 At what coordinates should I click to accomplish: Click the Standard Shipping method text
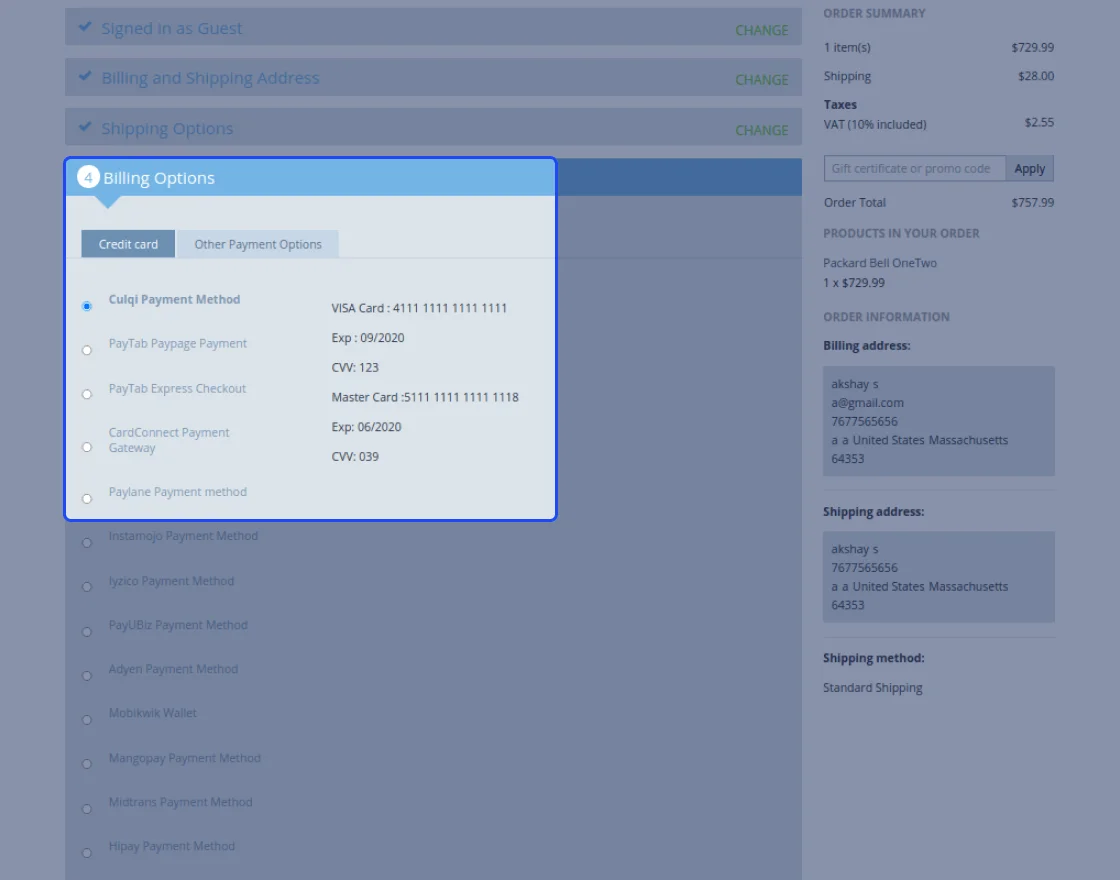click(873, 688)
